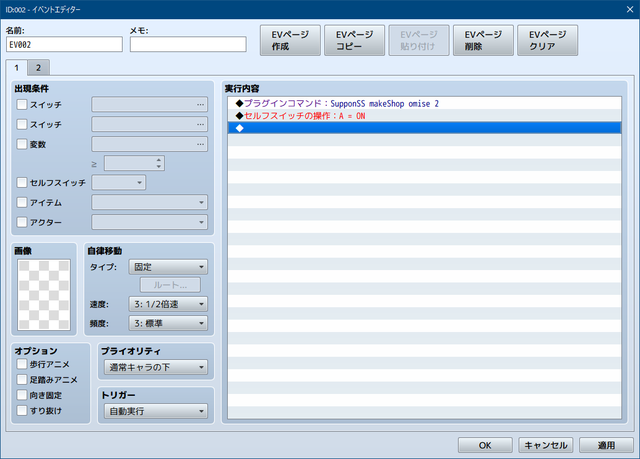Click the 変数 value stepper arrows
640x459 pixels.
(x=159, y=163)
